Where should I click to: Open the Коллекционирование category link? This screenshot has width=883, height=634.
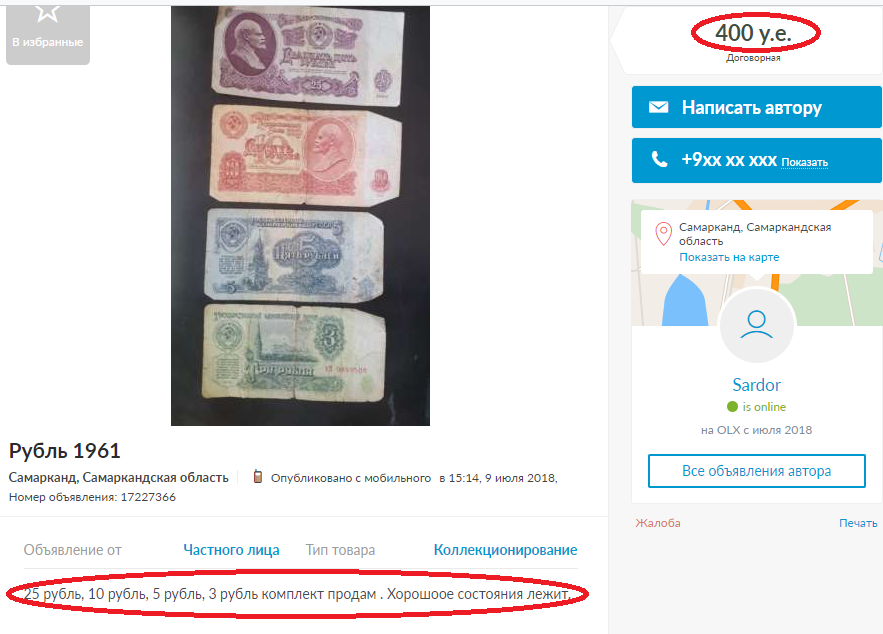[x=505, y=550]
